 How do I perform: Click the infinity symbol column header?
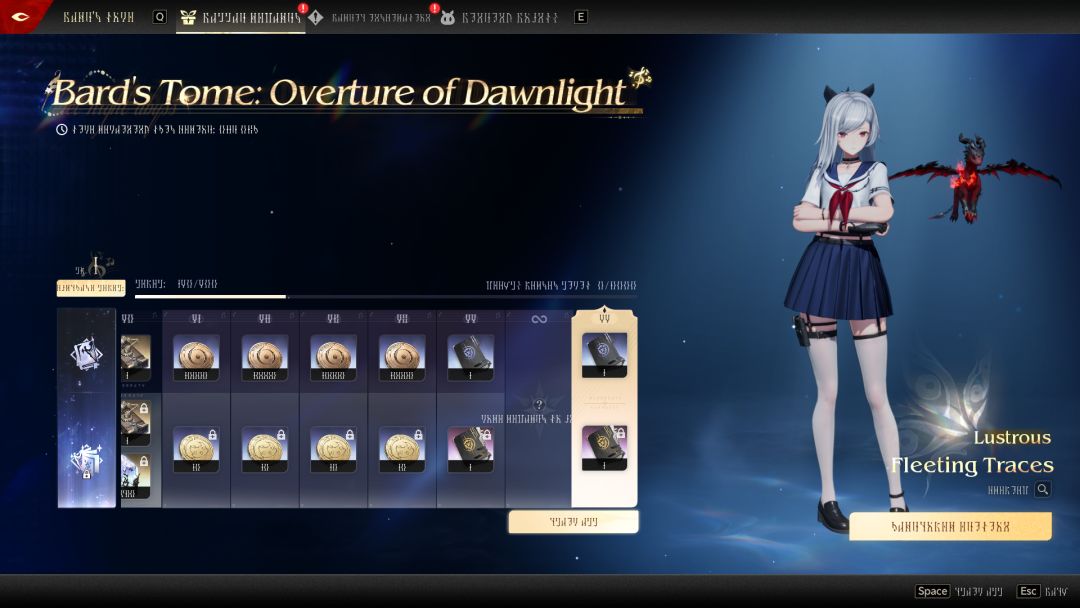coord(539,319)
